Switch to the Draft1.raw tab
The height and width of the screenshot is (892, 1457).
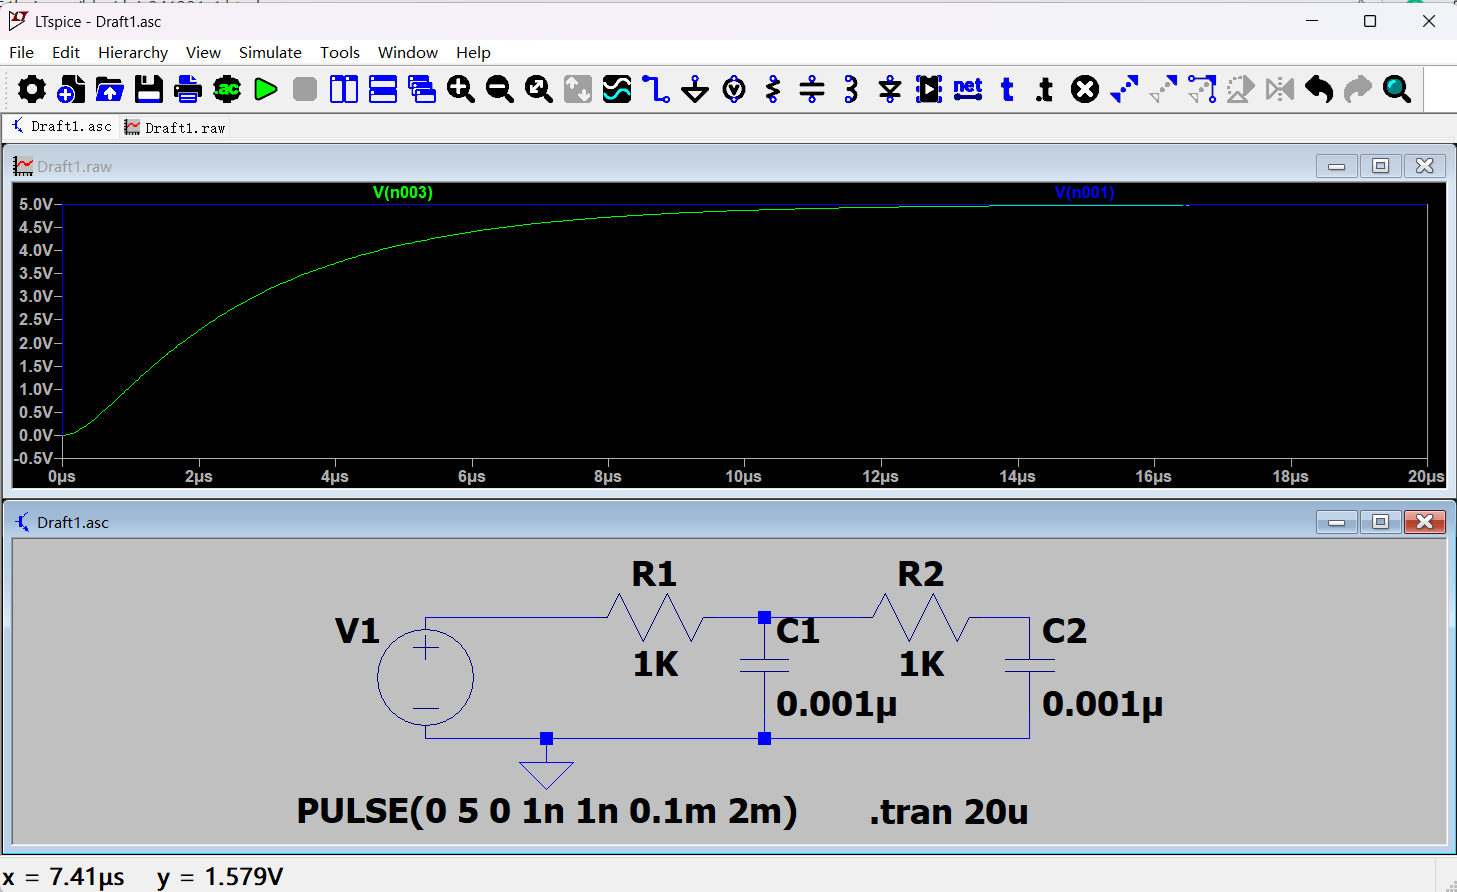176,127
